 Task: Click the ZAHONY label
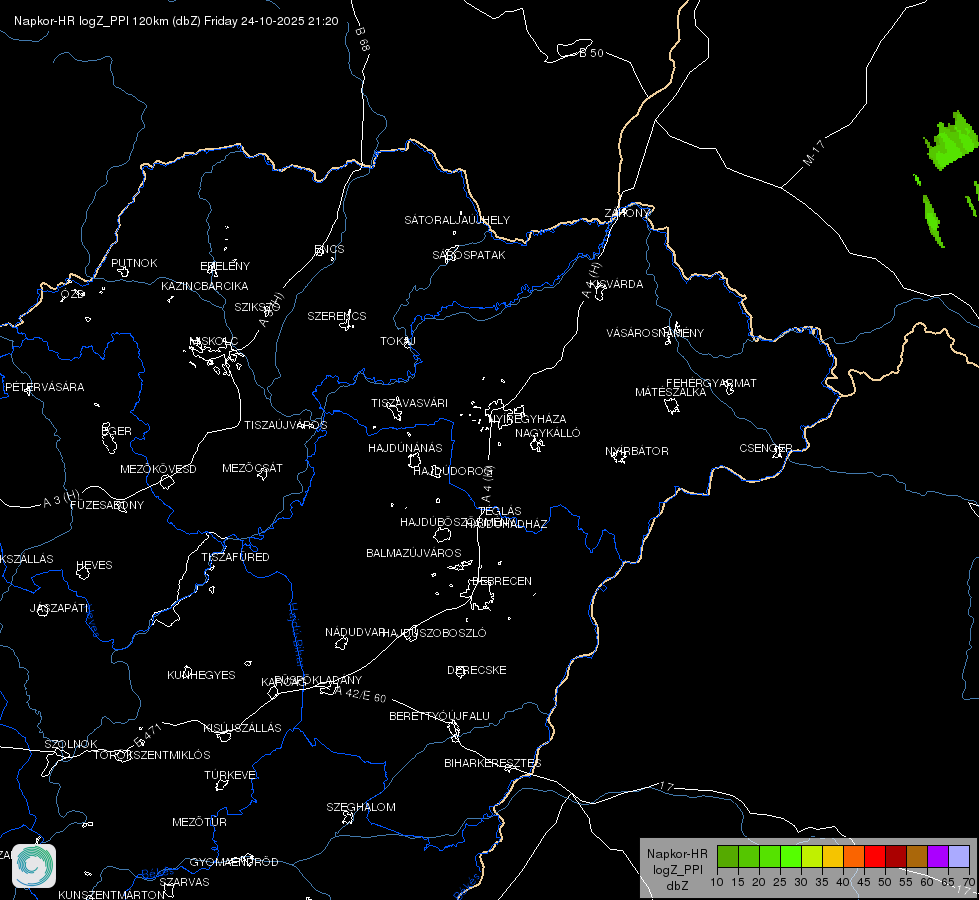(627, 213)
